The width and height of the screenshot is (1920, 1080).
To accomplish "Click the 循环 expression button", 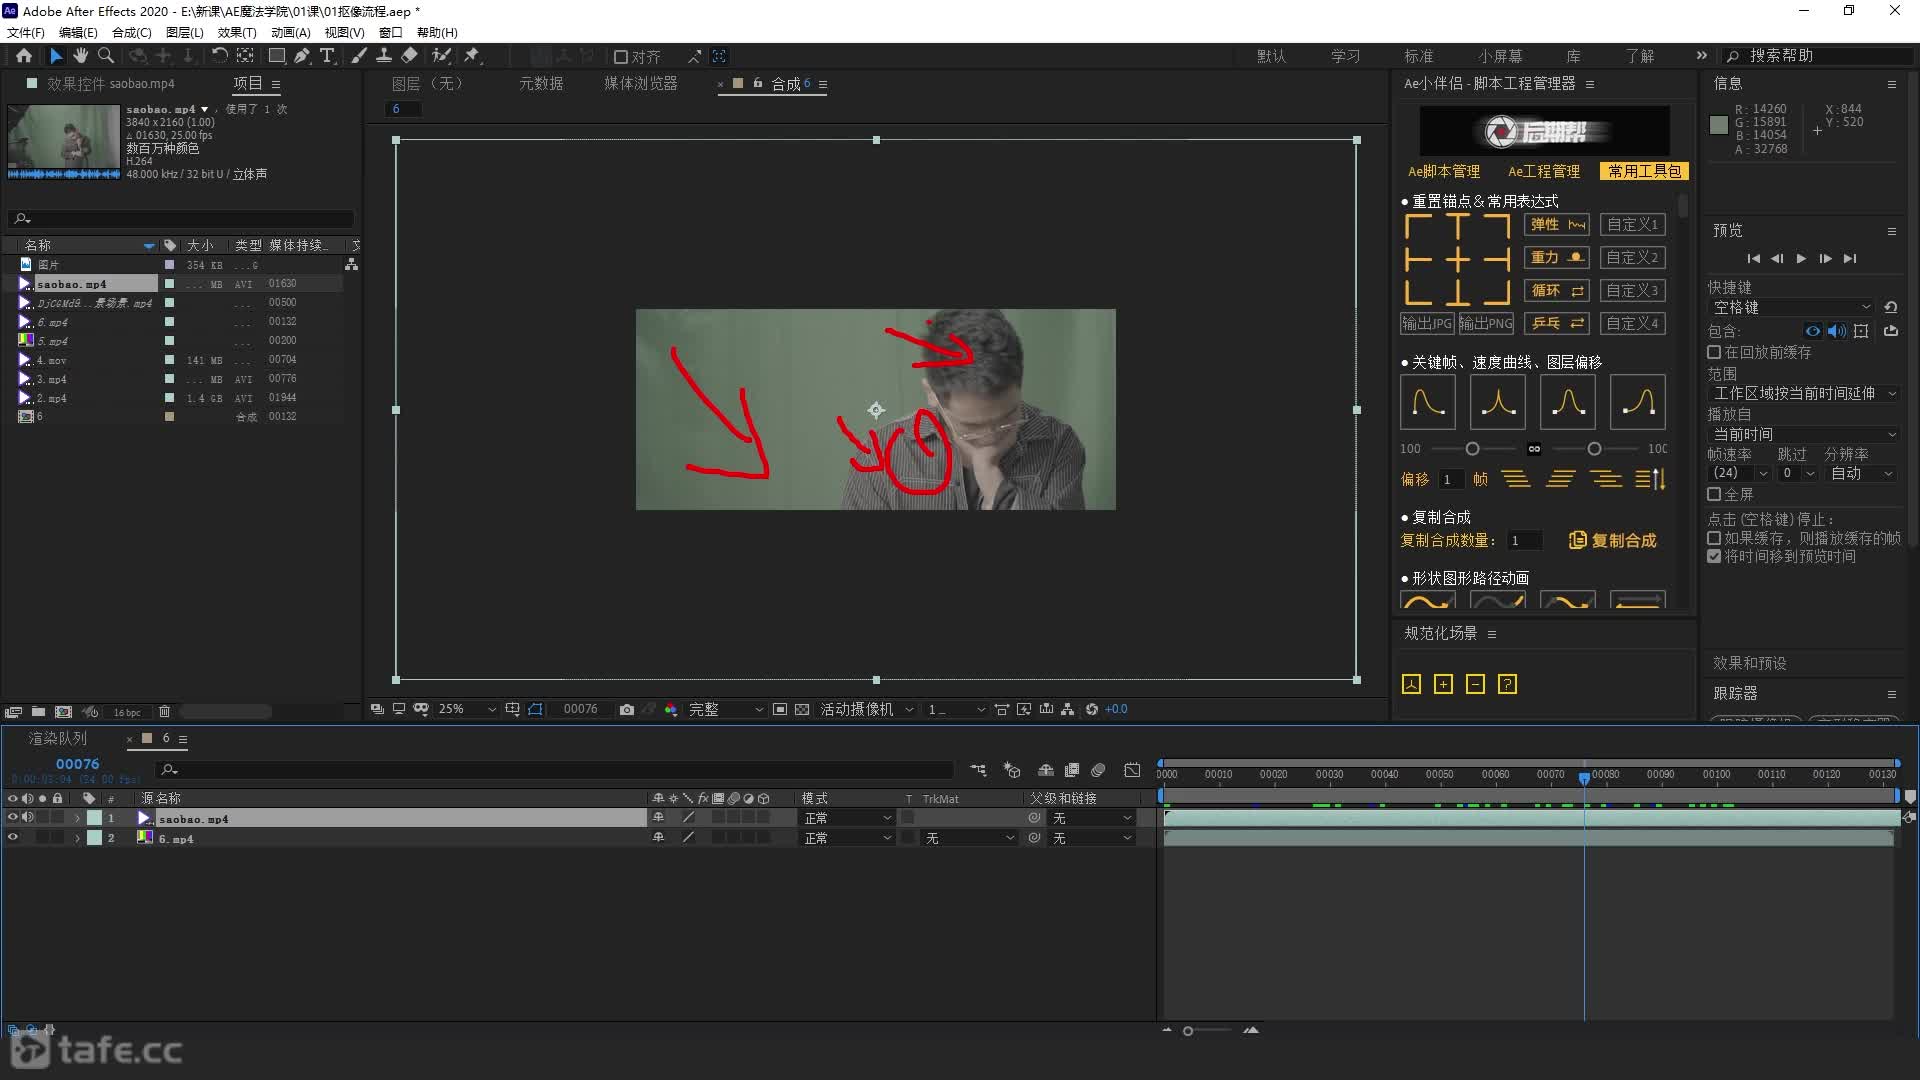I will tap(1556, 291).
